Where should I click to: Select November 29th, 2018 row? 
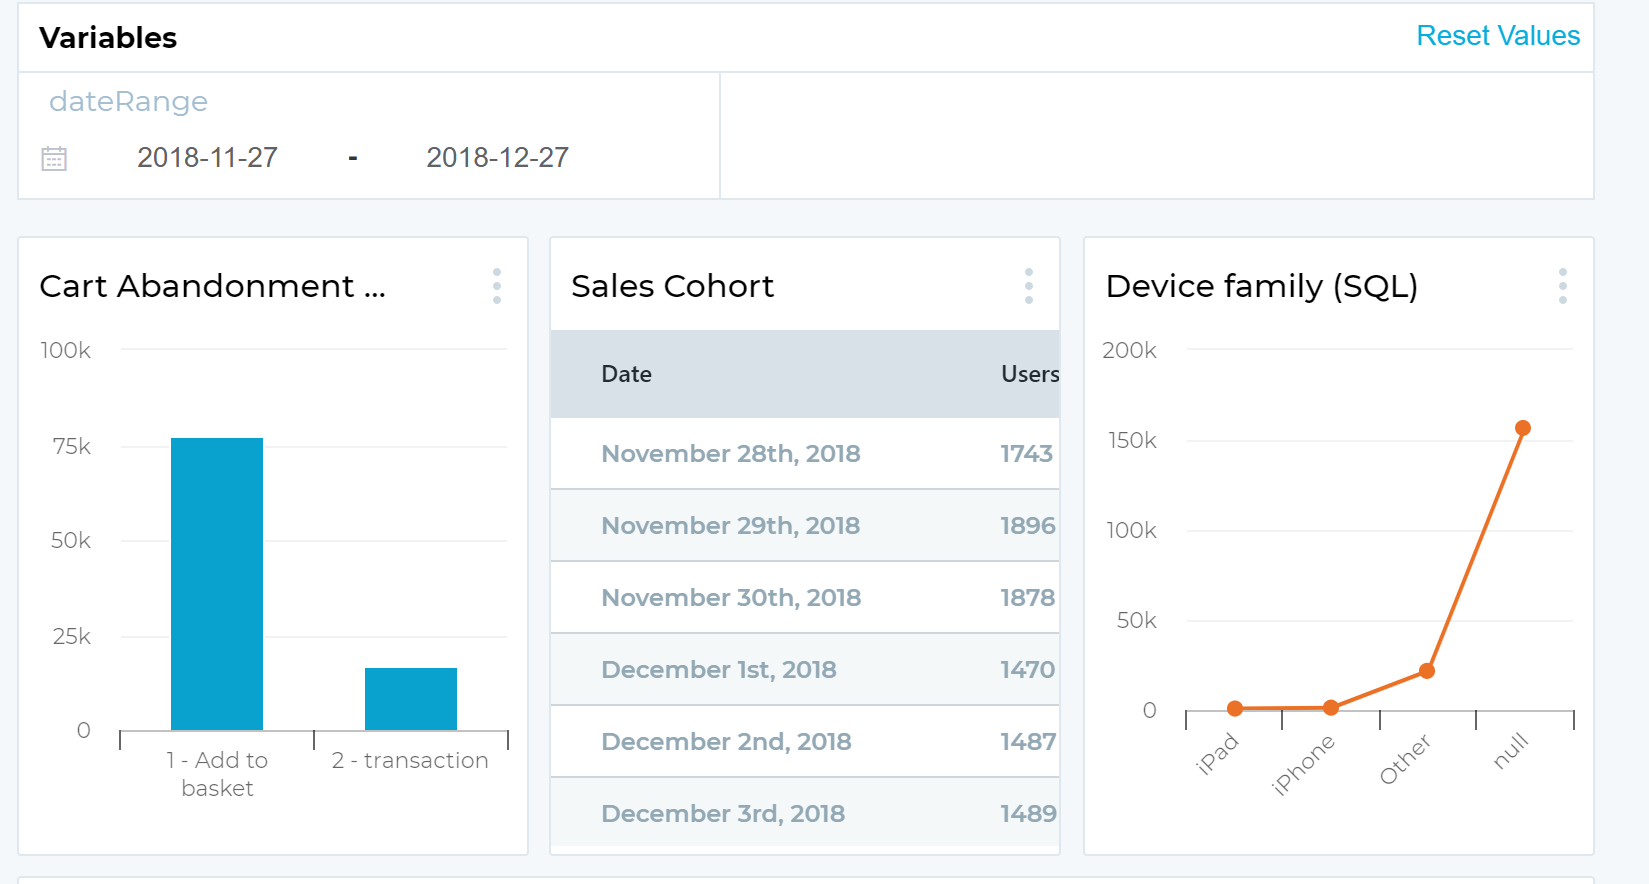730,526
